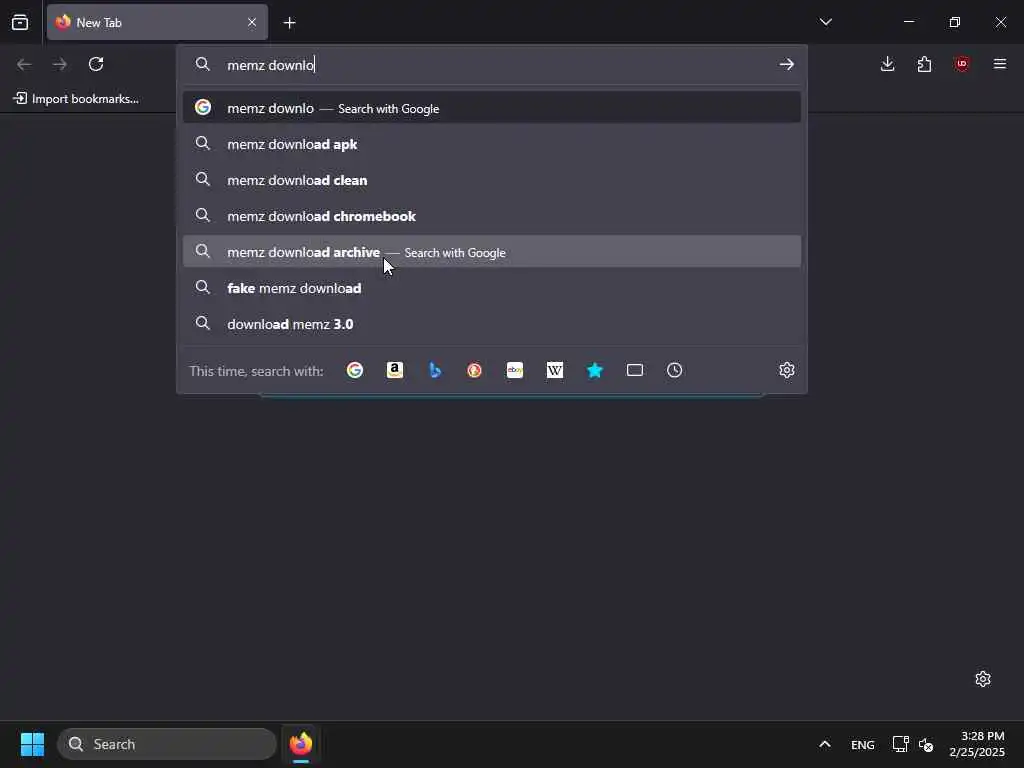Search in Bookmarks star icon
This screenshot has width=1024, height=768.
click(x=595, y=370)
